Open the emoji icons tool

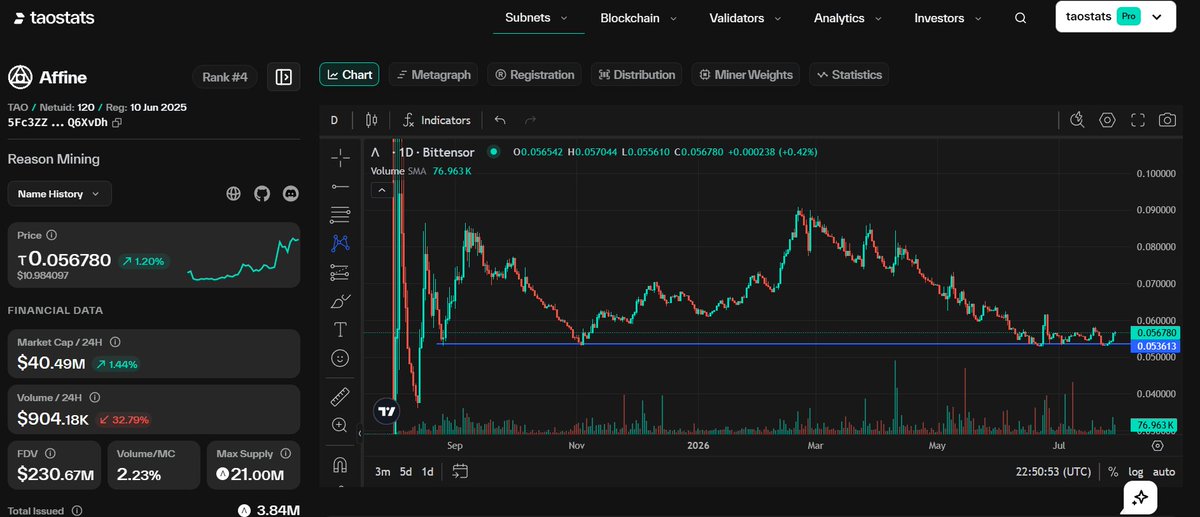(x=340, y=358)
